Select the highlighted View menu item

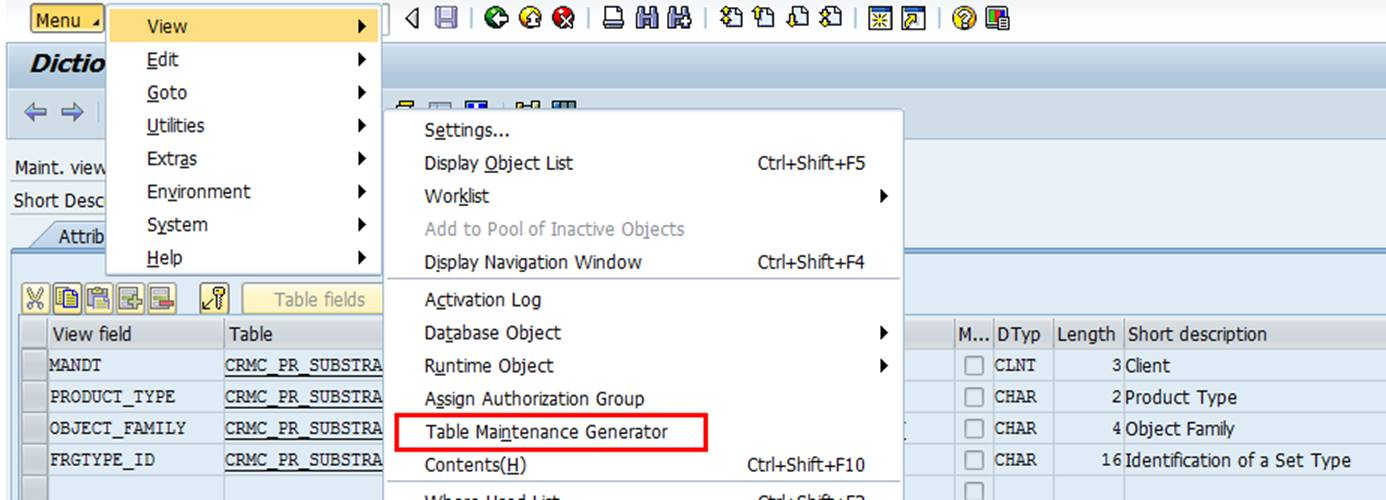click(x=244, y=26)
